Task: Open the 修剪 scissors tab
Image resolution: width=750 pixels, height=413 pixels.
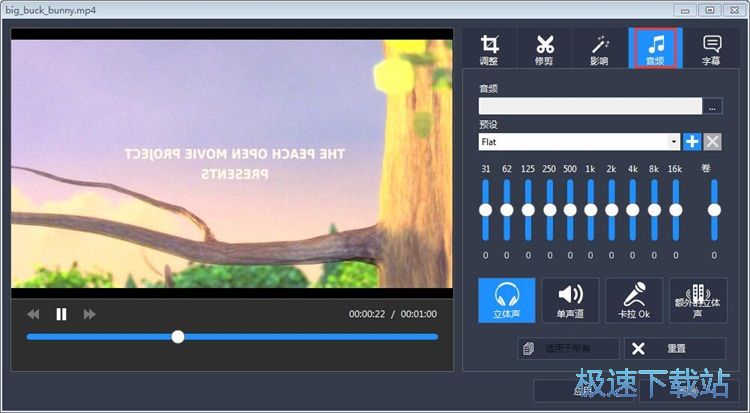Action: click(x=544, y=48)
